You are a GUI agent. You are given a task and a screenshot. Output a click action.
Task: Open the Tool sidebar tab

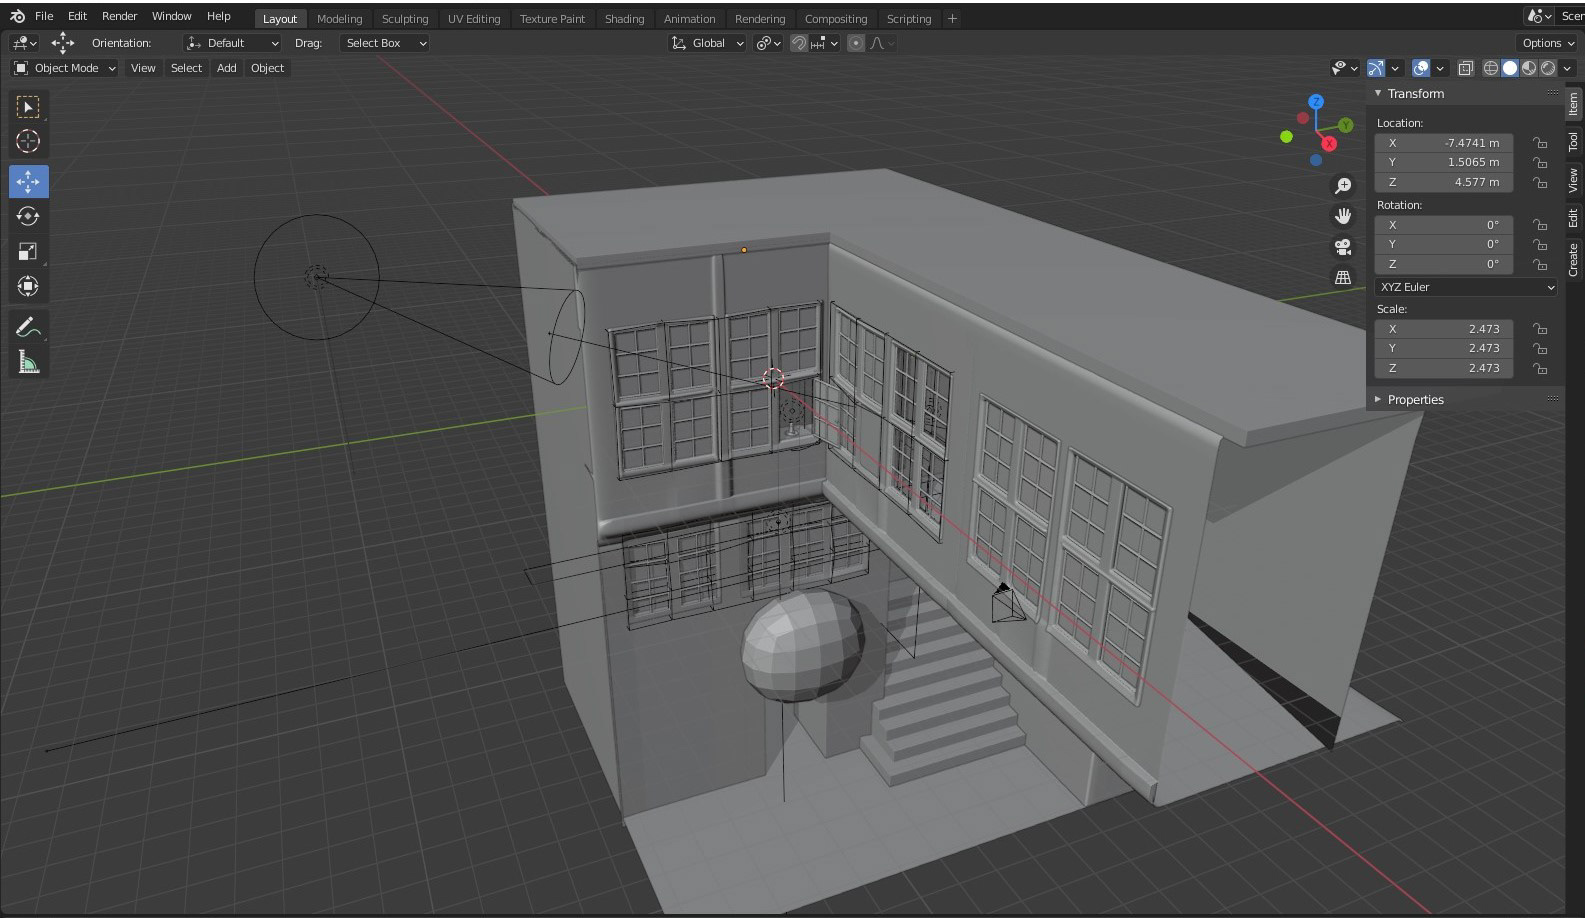pyautogui.click(x=1573, y=142)
